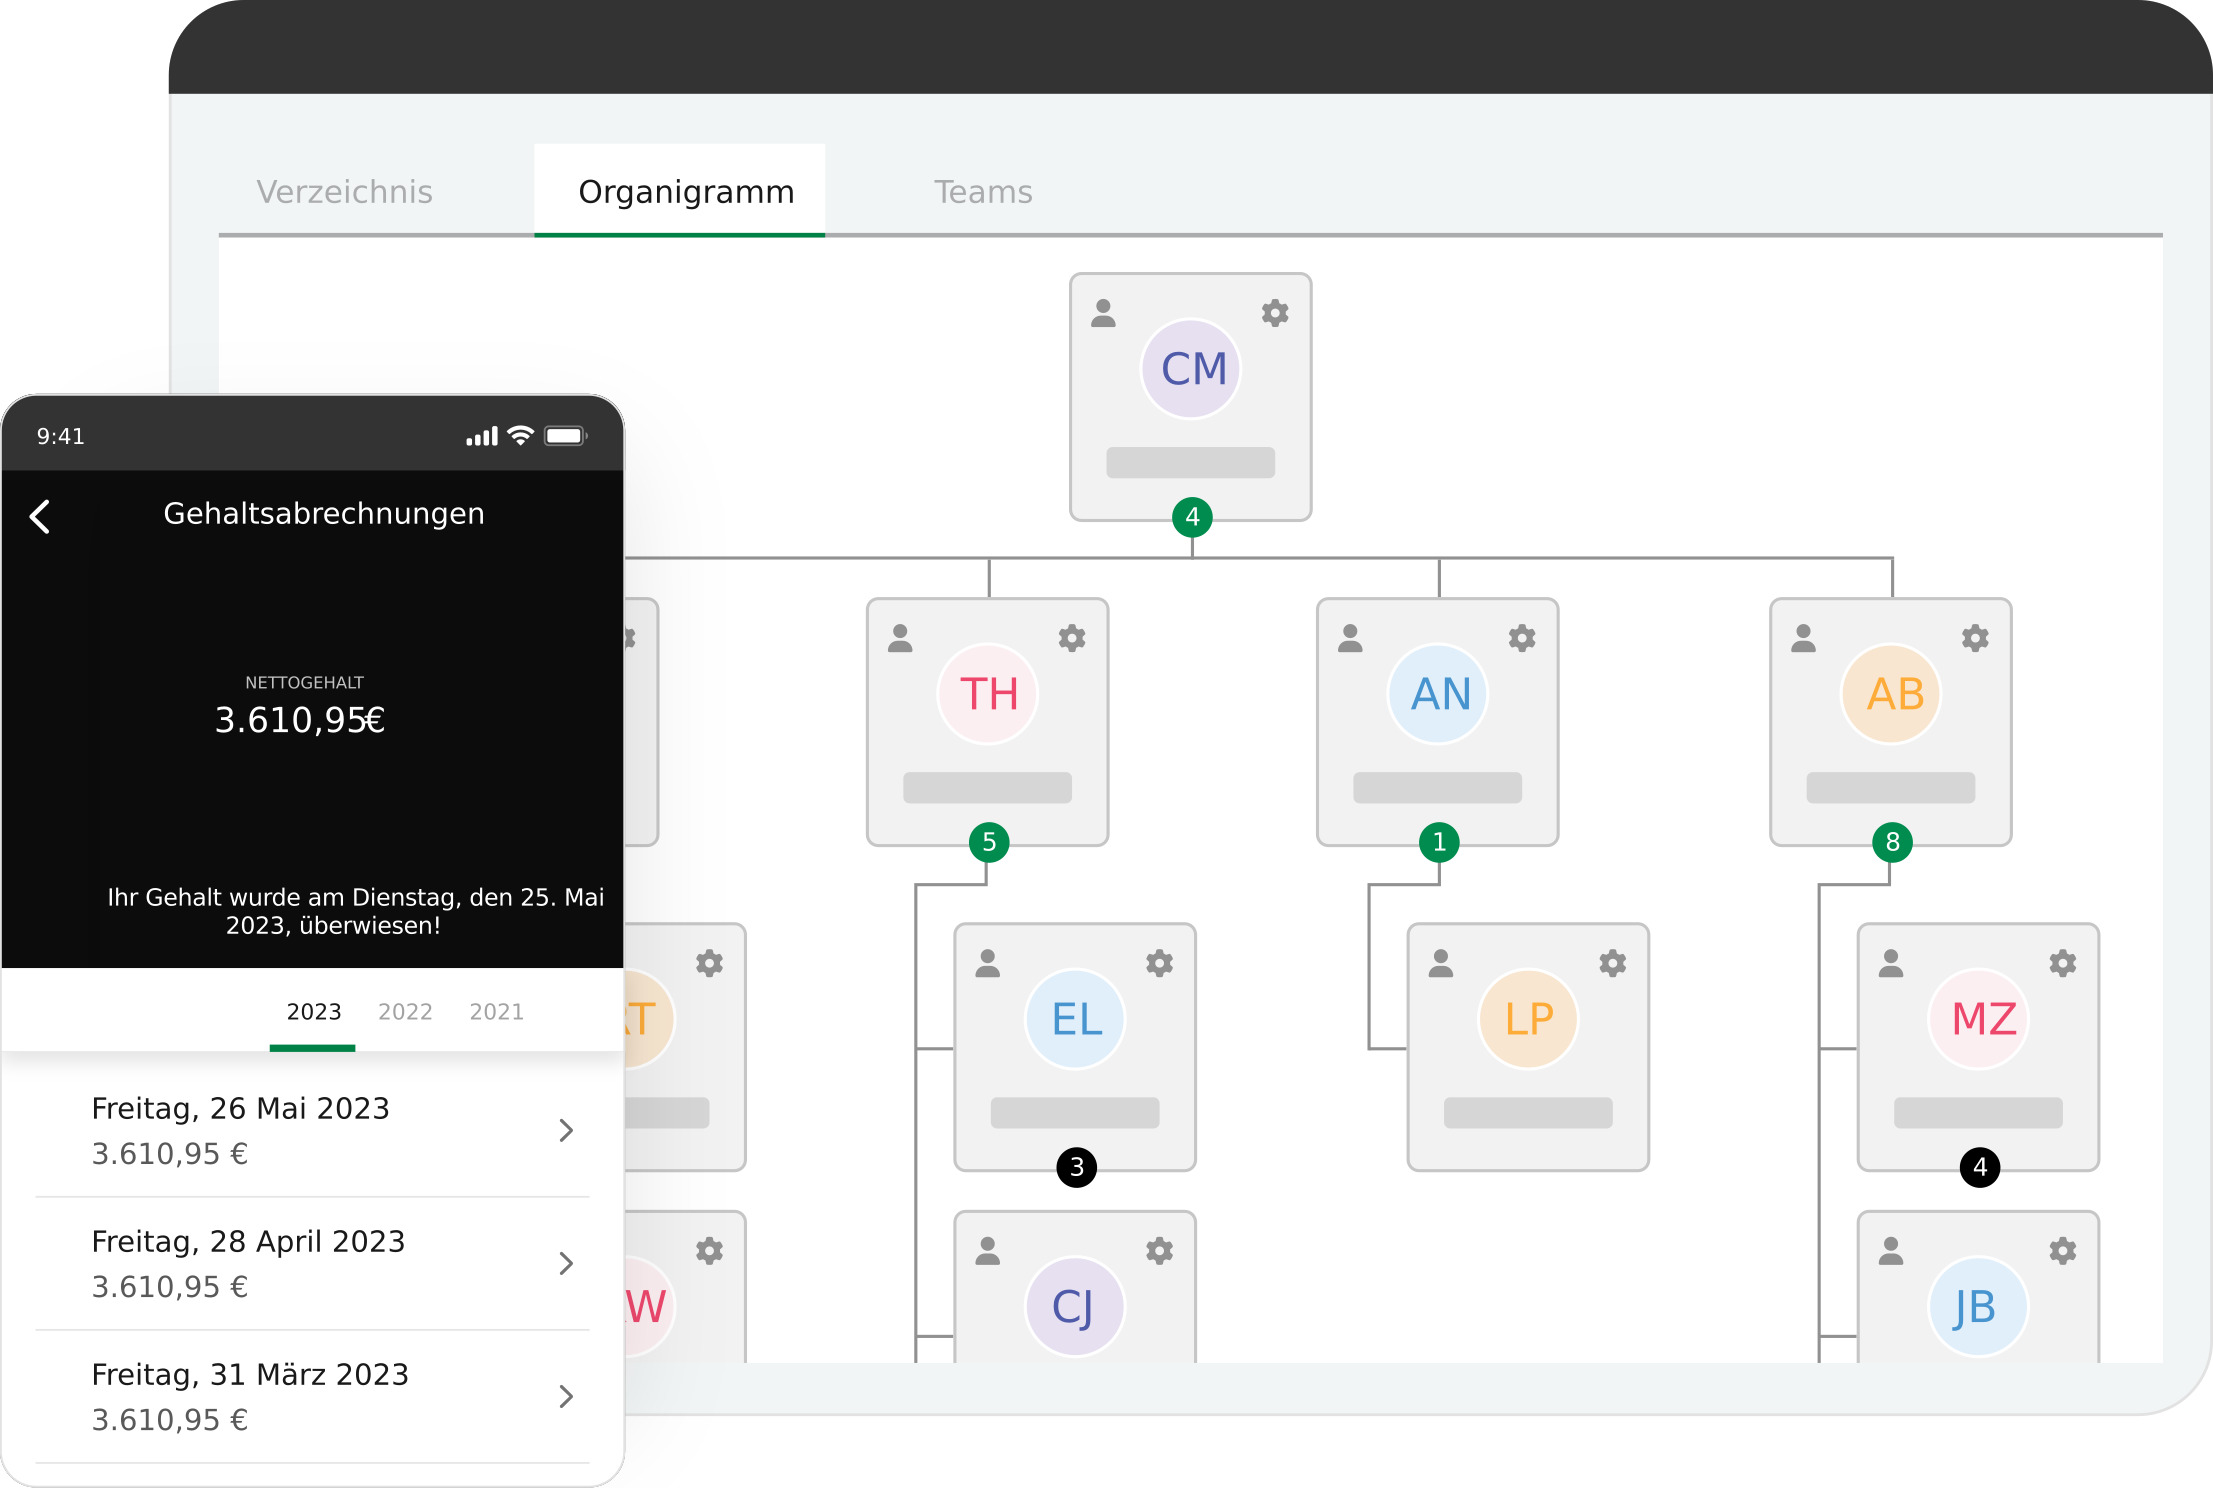Click the person icon on AB card
This screenshot has height=1488, width=2213.
[1803, 638]
